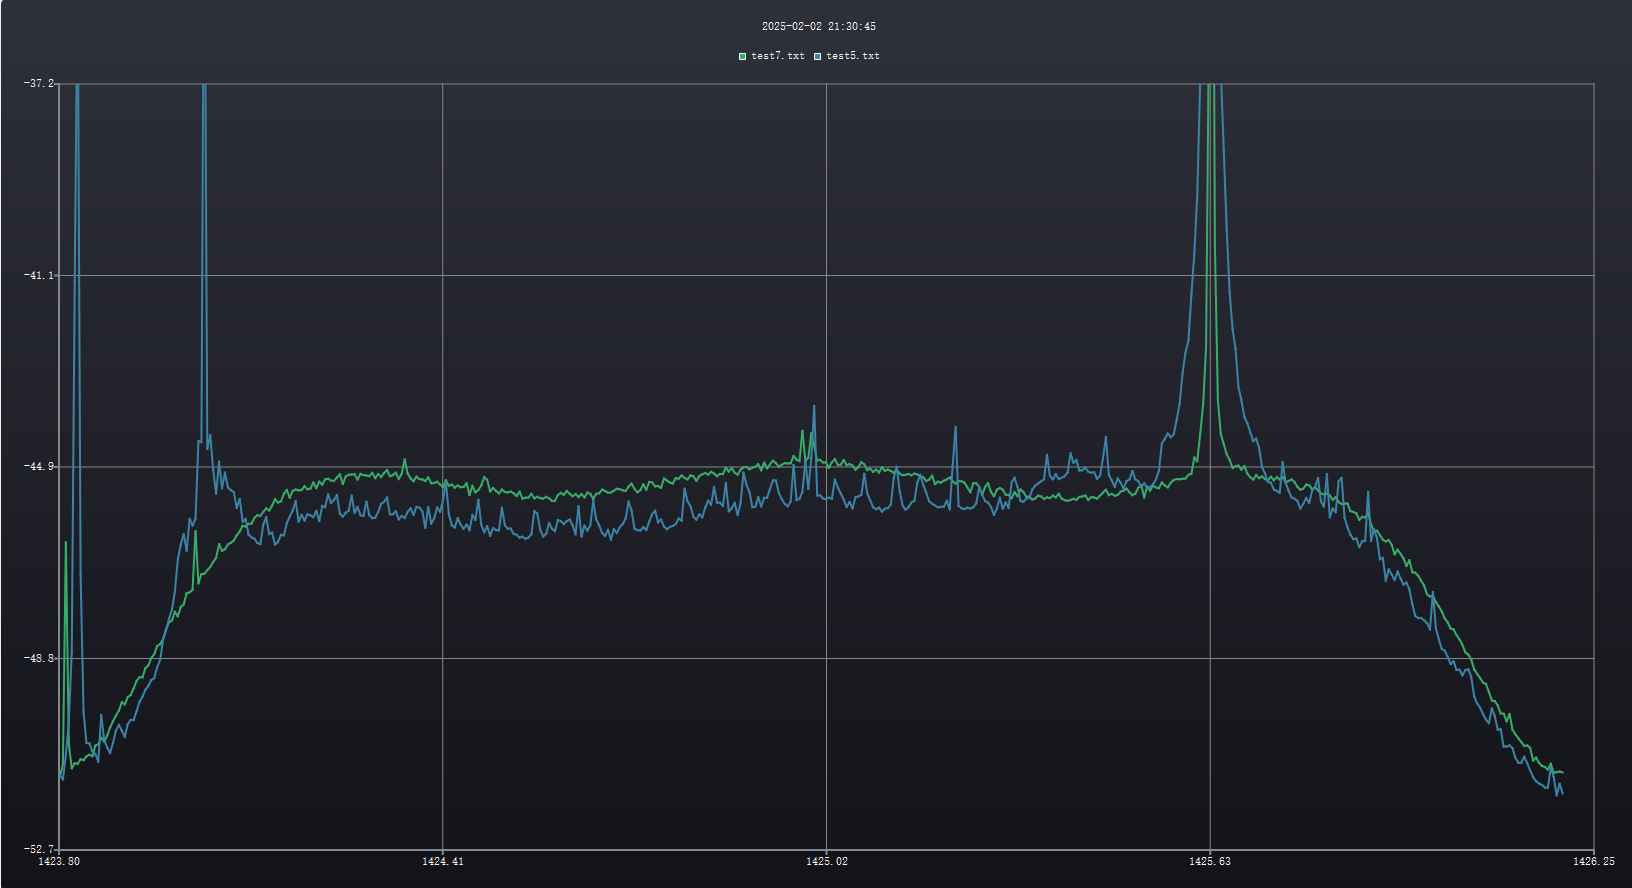Click the 2025-02-02 21:30:45 chart title
Screen dimensions: 1632x888
tap(818, 26)
